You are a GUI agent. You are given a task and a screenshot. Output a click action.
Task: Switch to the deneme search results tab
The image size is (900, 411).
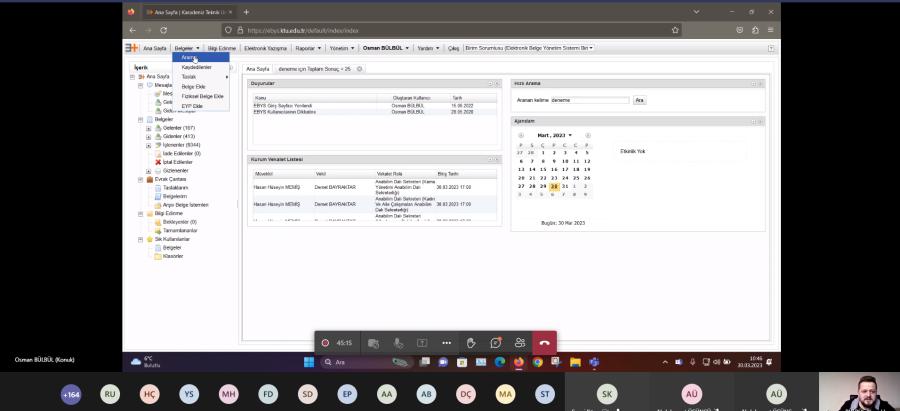tap(314, 69)
